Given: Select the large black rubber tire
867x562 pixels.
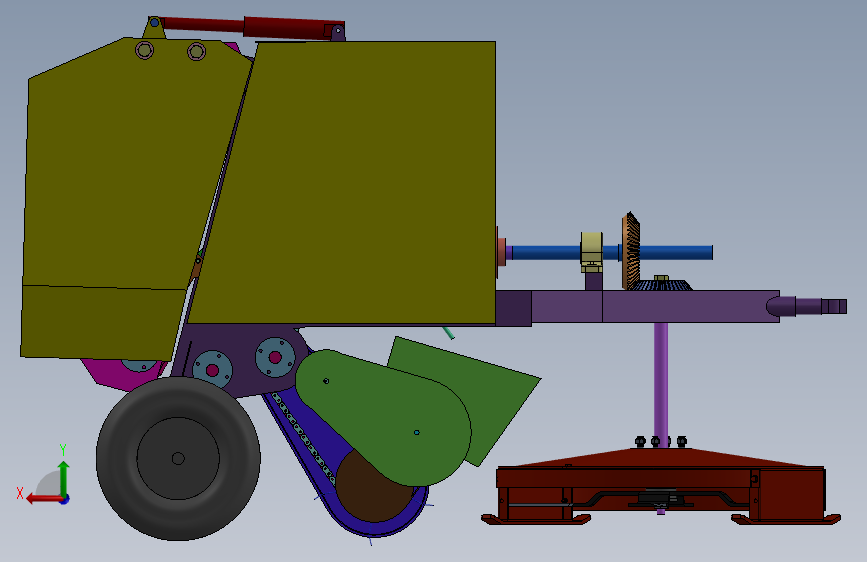Looking at the screenshot, I should [178, 459].
